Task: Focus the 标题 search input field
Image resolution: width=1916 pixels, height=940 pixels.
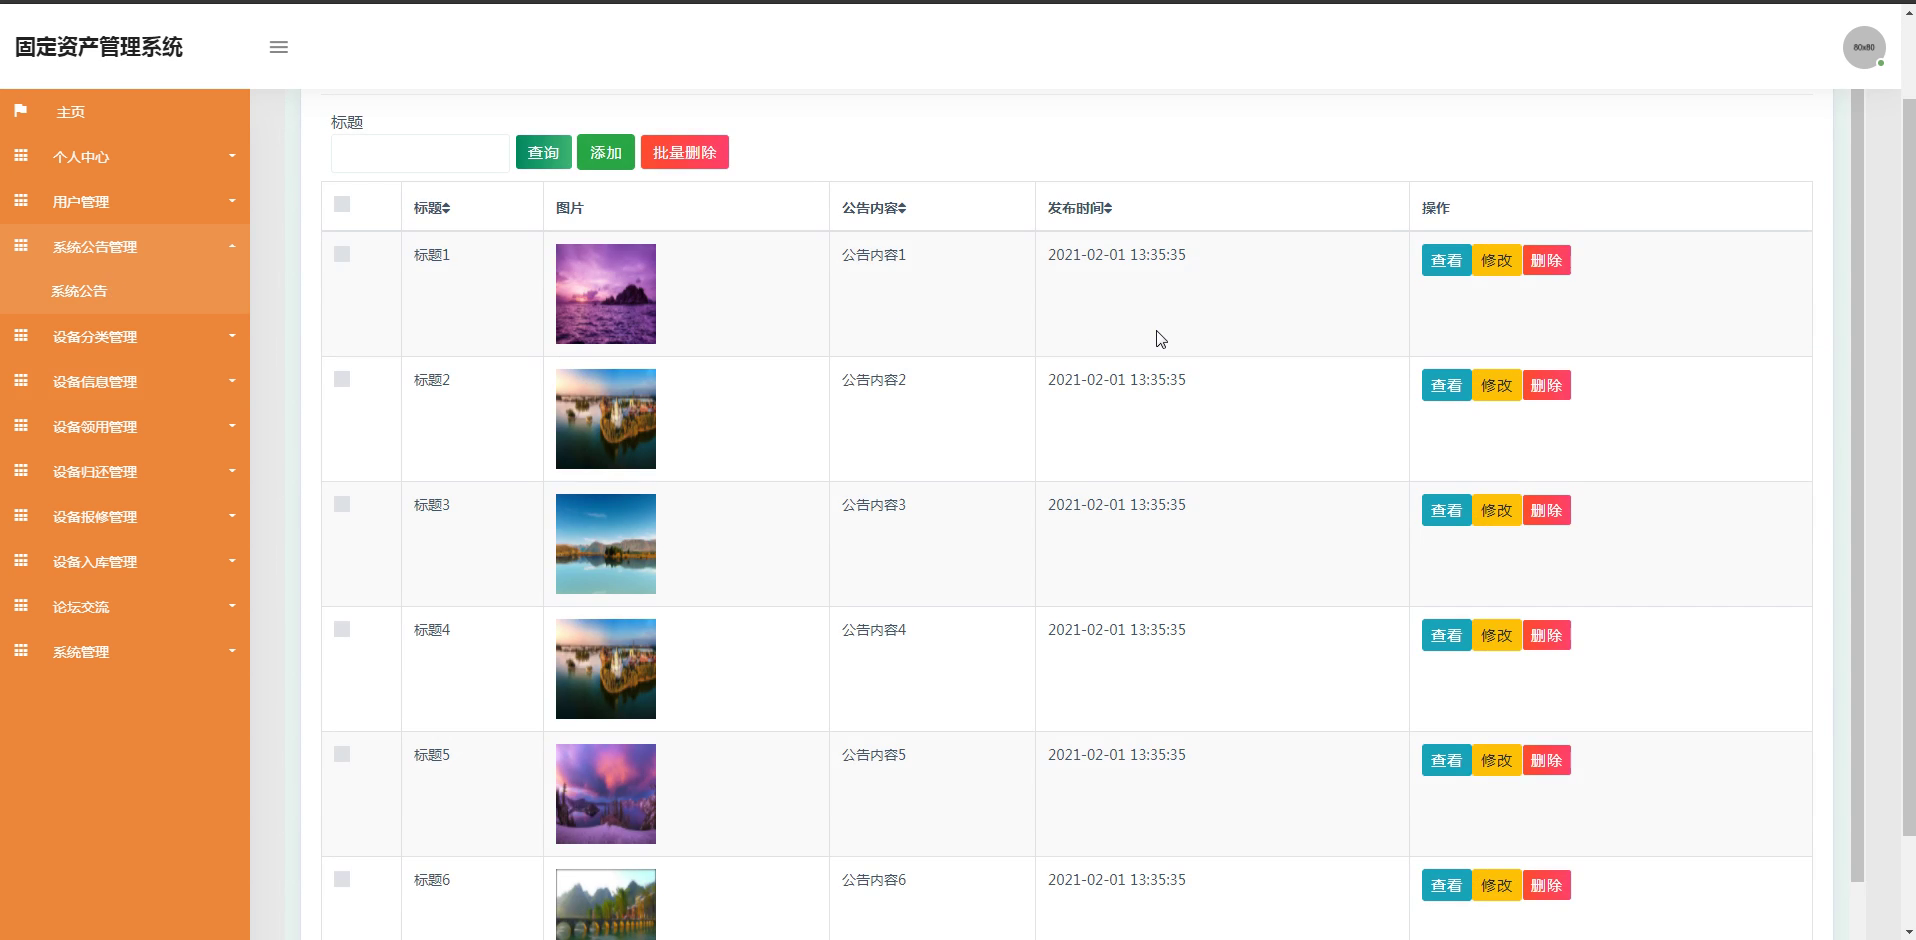Action: (421, 153)
